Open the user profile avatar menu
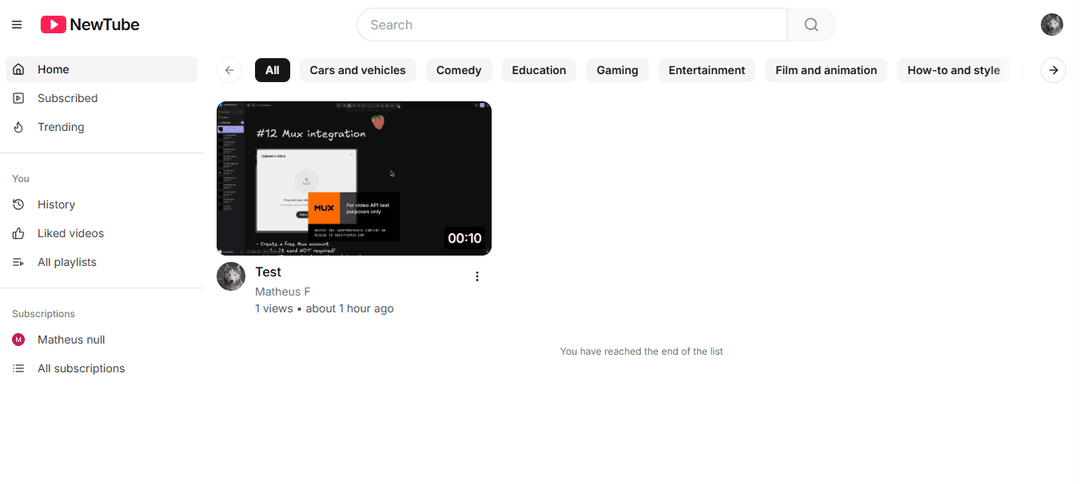The width and height of the screenshot is (1080, 484). pyautogui.click(x=1052, y=25)
